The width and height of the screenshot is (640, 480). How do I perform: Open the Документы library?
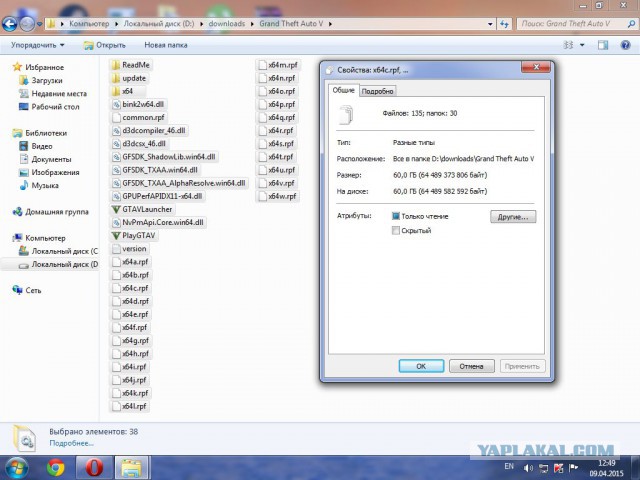pos(45,159)
